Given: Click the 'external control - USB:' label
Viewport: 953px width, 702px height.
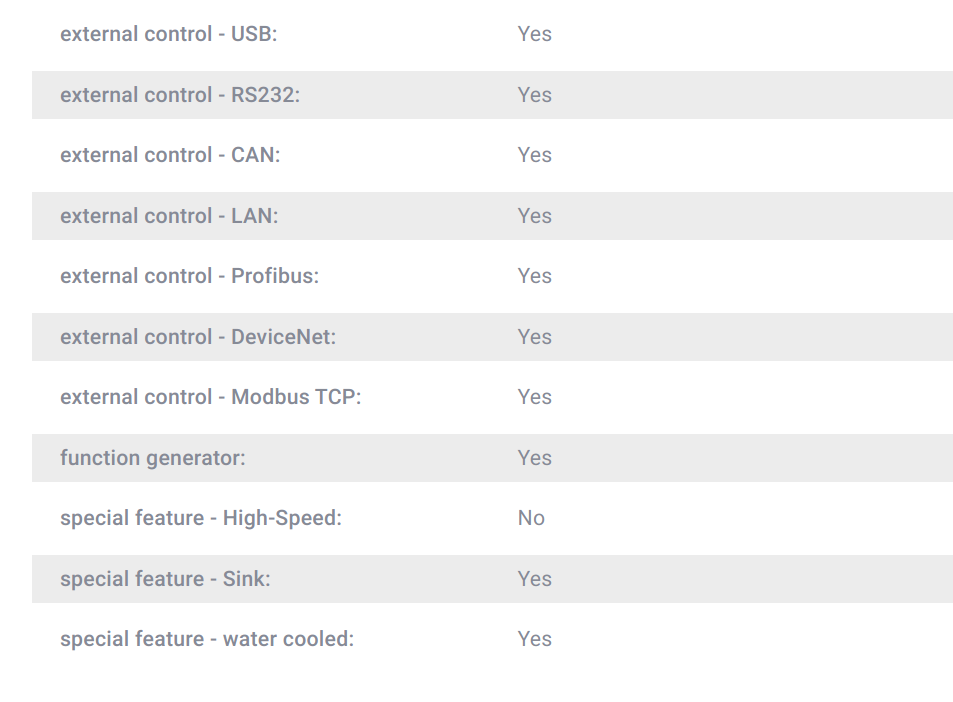Looking at the screenshot, I should point(168,34).
